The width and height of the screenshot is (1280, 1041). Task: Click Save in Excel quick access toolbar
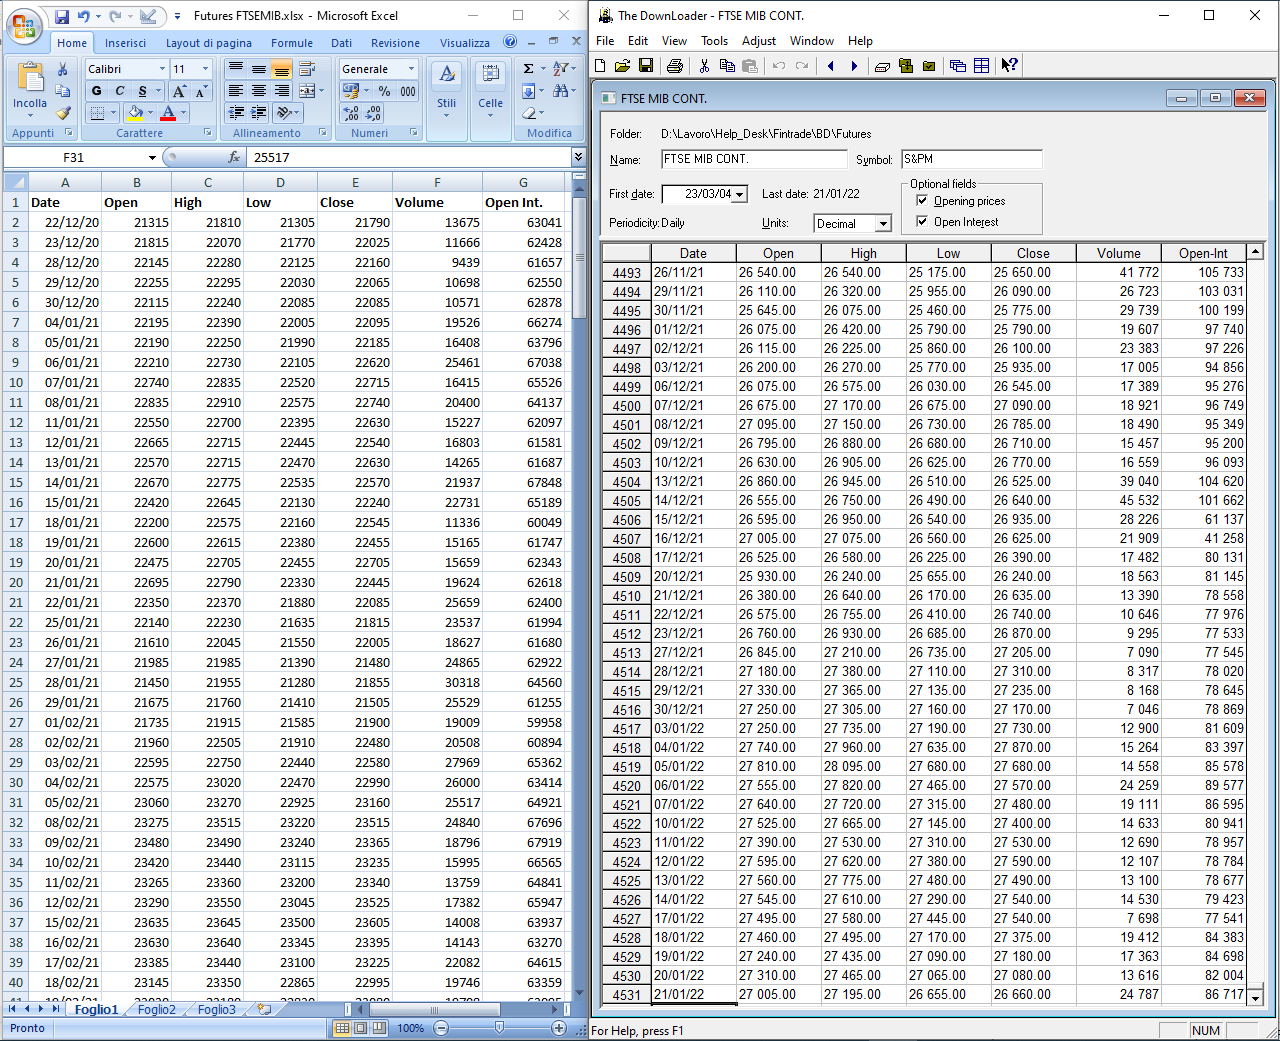pos(62,16)
